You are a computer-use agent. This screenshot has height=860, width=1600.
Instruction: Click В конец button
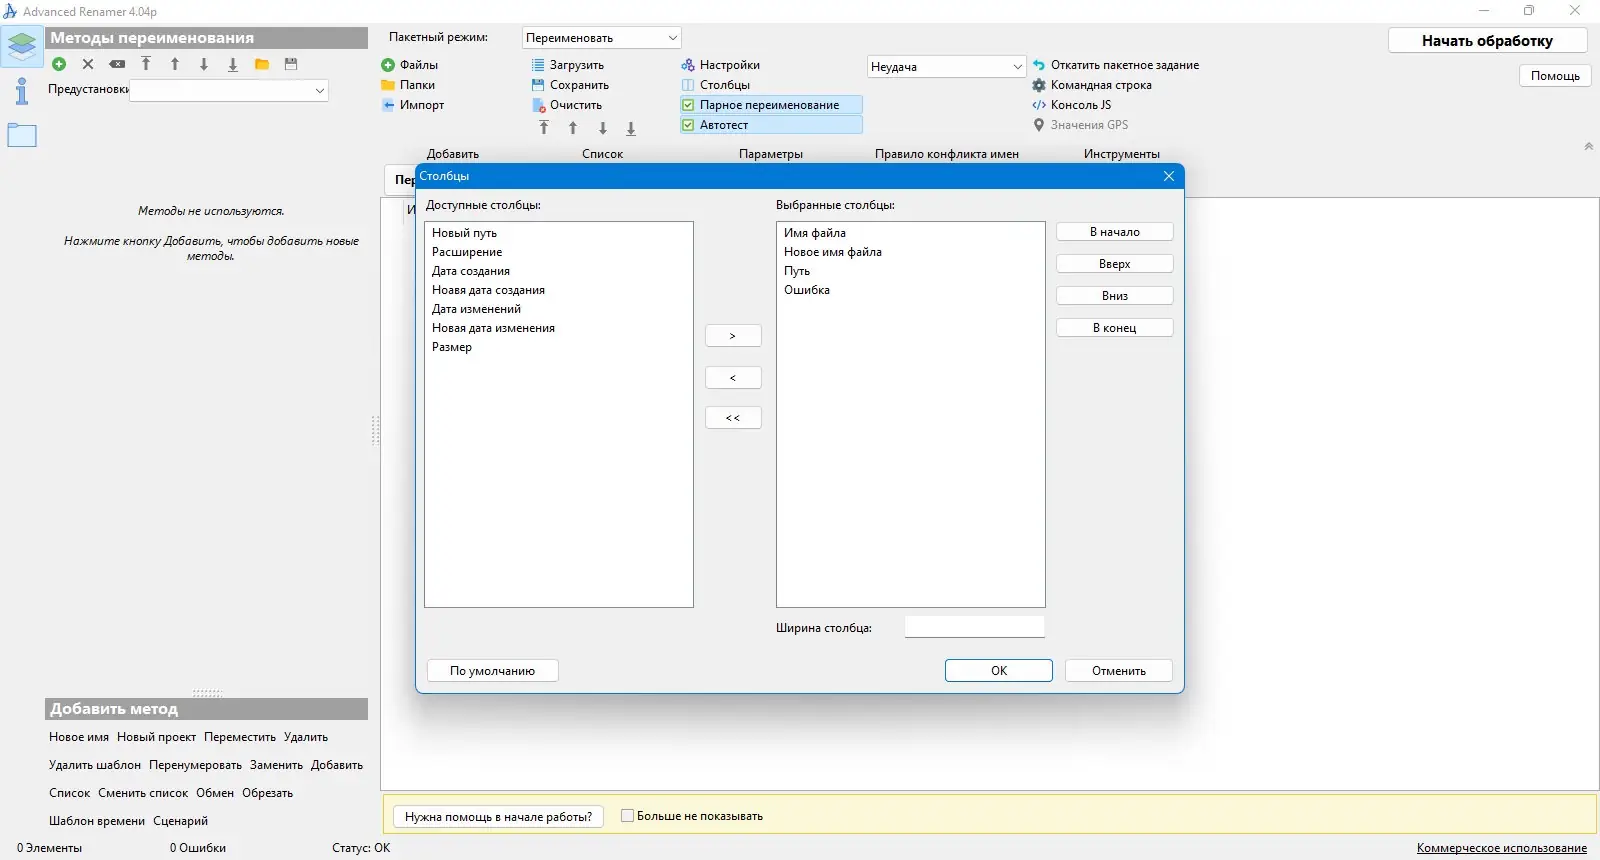point(1115,328)
